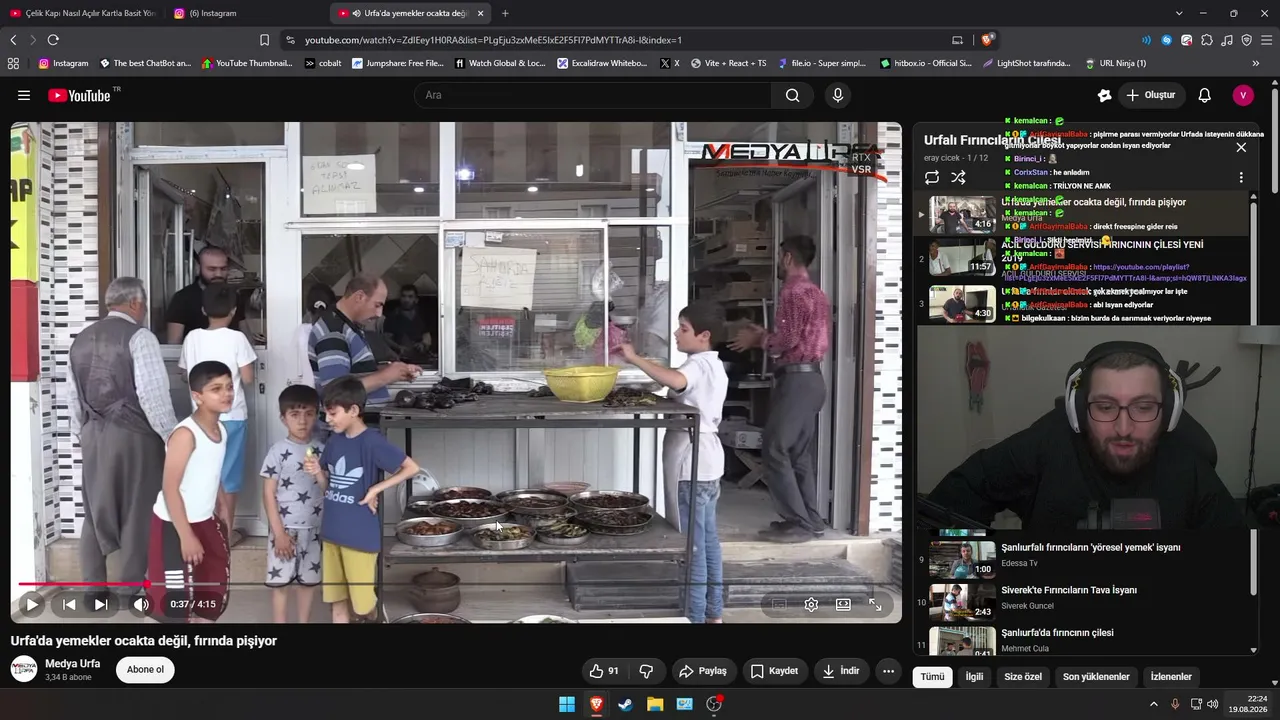The height and width of the screenshot is (720, 1280).
Task: Open the Instagram bookmark
Action: click(x=63, y=63)
